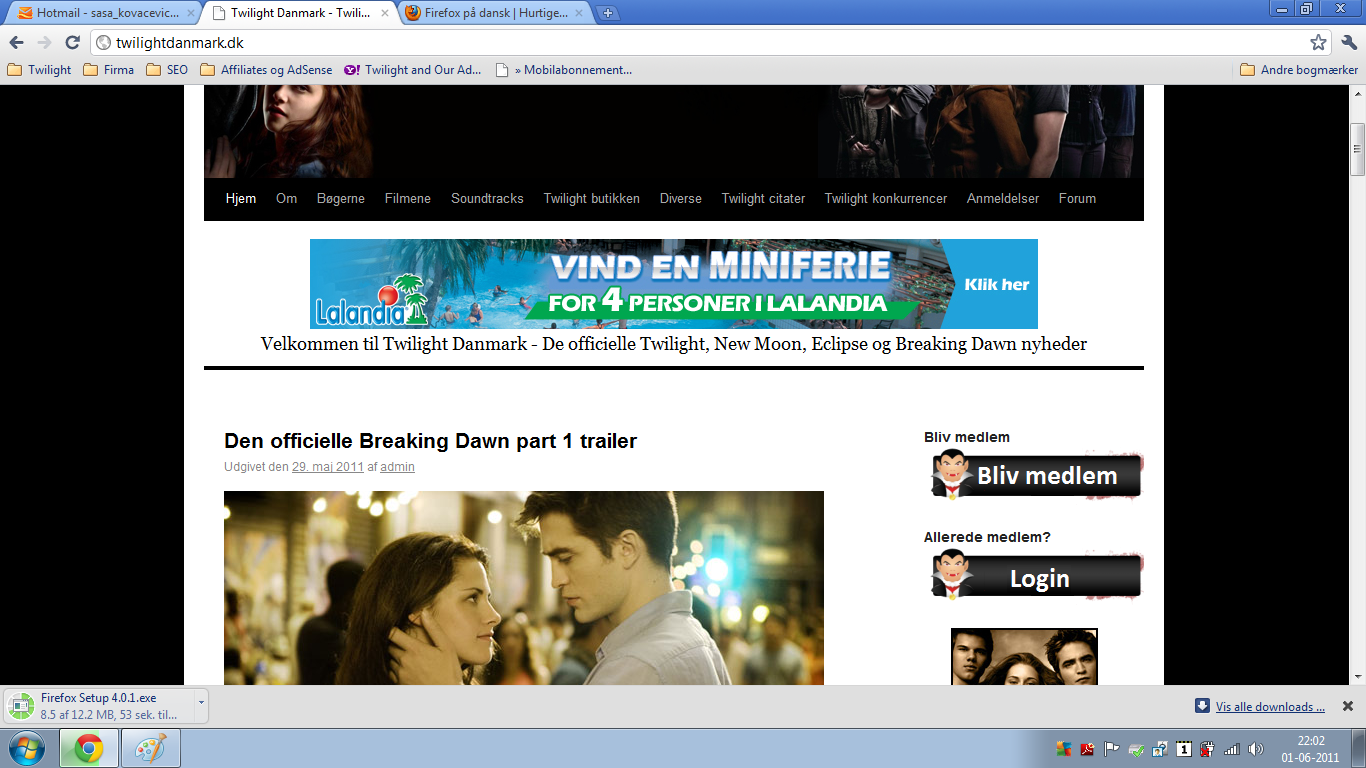Screen dimensions: 1366x768
Task: Open the Andre bogmærker folder
Action: tap(1299, 70)
